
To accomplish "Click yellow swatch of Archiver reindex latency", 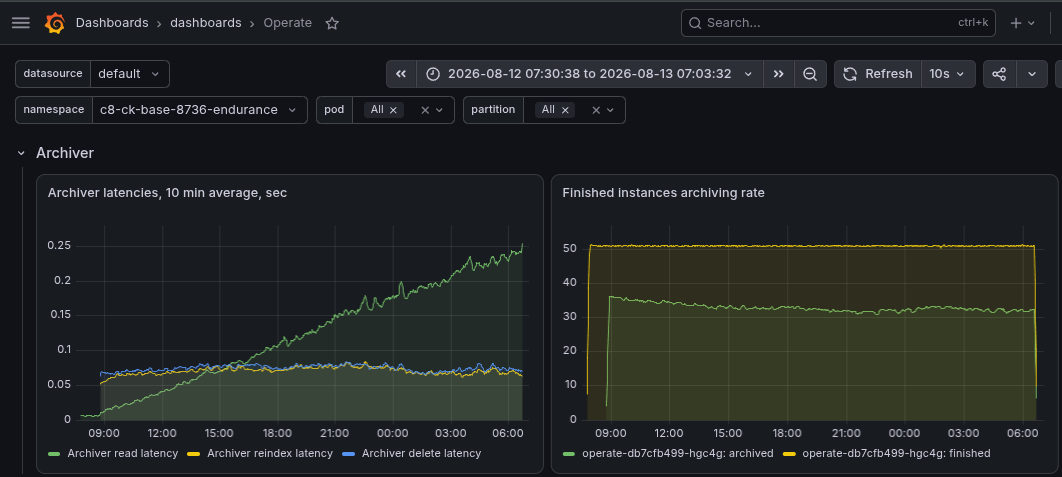I will pos(194,453).
